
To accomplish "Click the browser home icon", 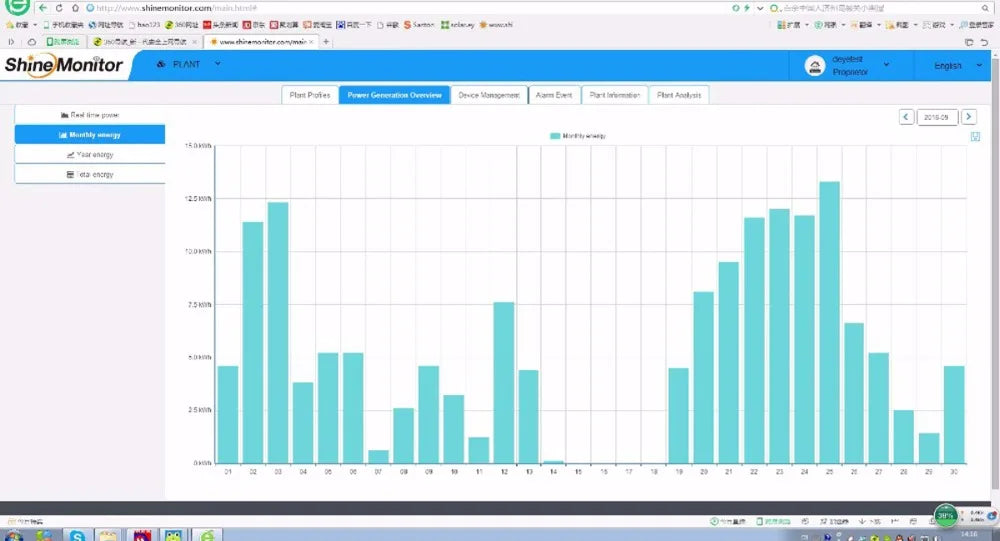I will click(x=75, y=8).
